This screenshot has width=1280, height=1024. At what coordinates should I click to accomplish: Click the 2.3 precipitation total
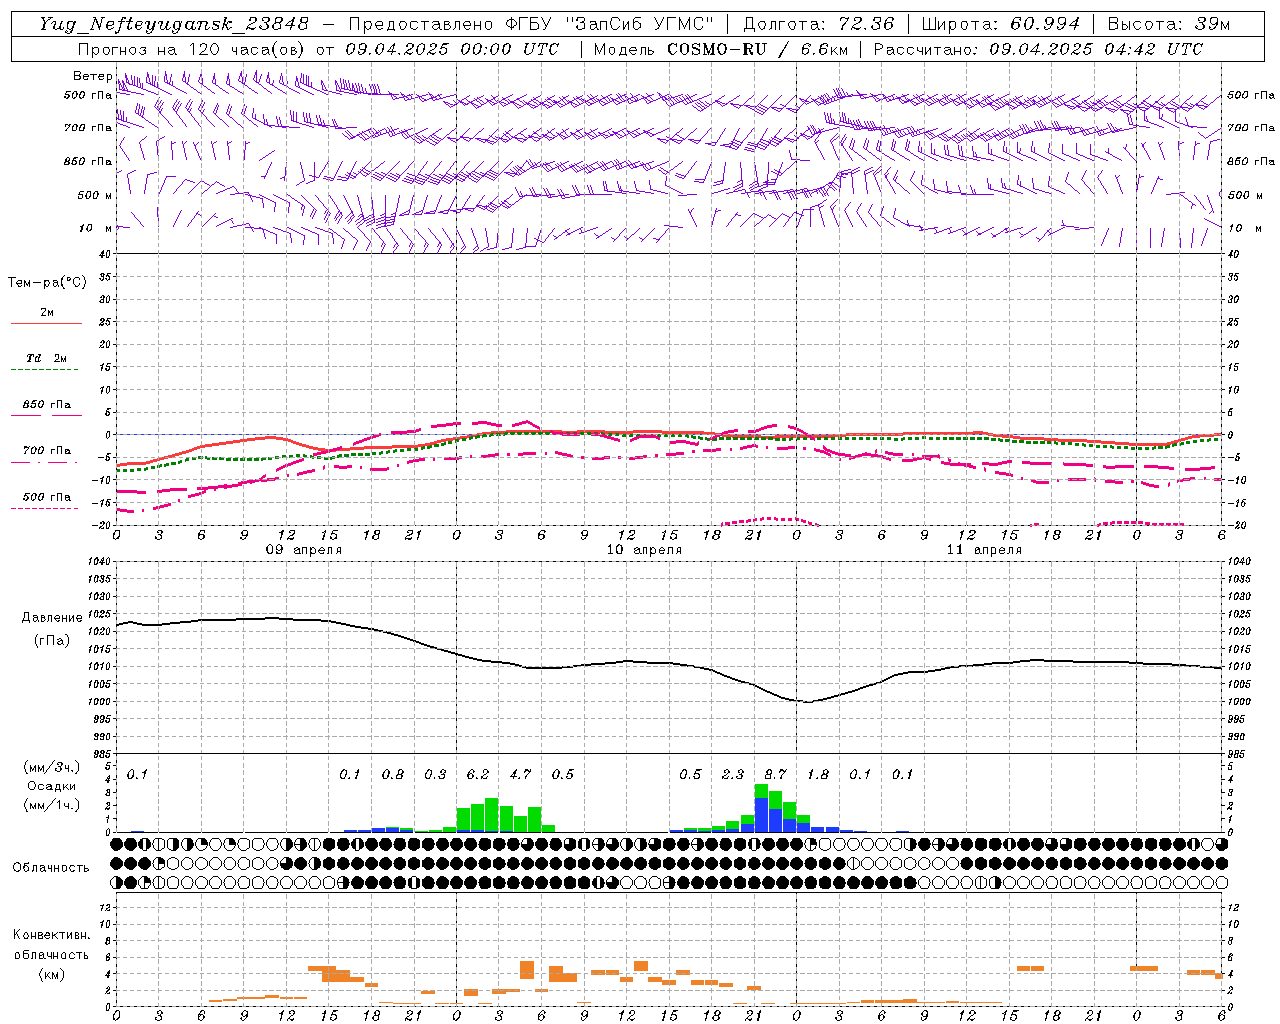(x=733, y=774)
